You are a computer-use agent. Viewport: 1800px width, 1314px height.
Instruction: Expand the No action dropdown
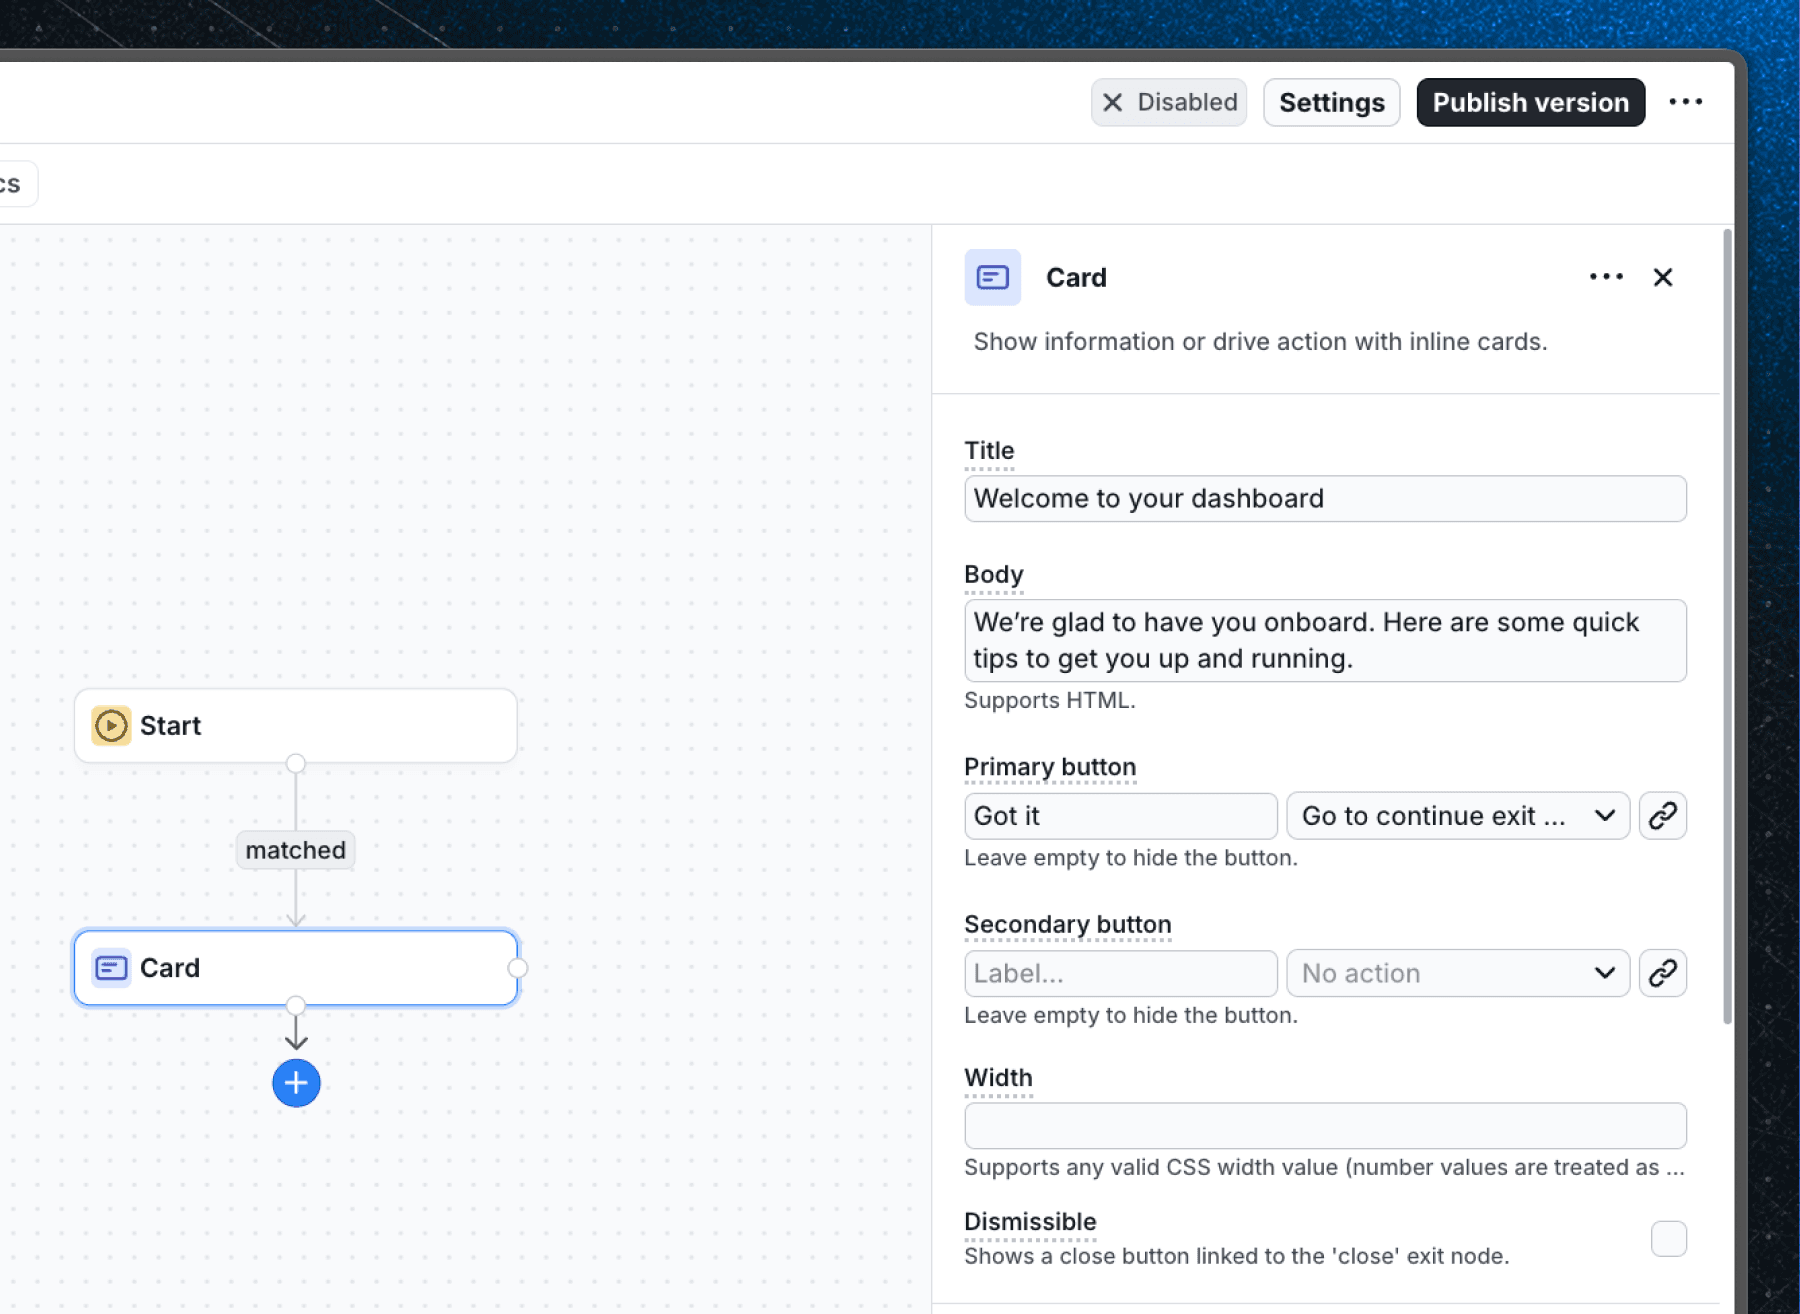tap(1457, 973)
